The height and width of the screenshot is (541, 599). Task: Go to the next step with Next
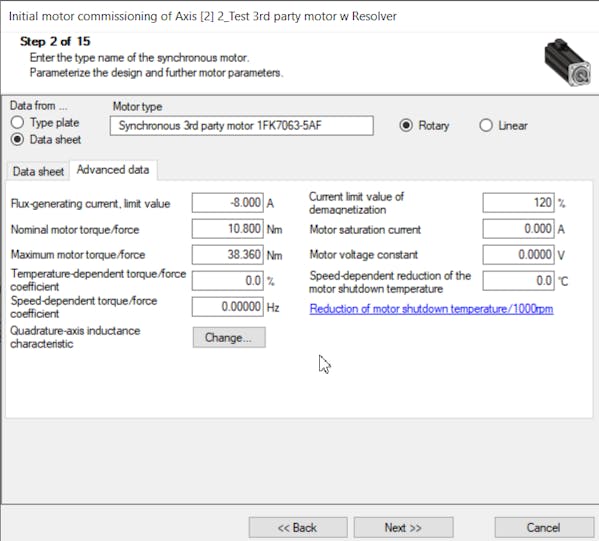(x=403, y=528)
